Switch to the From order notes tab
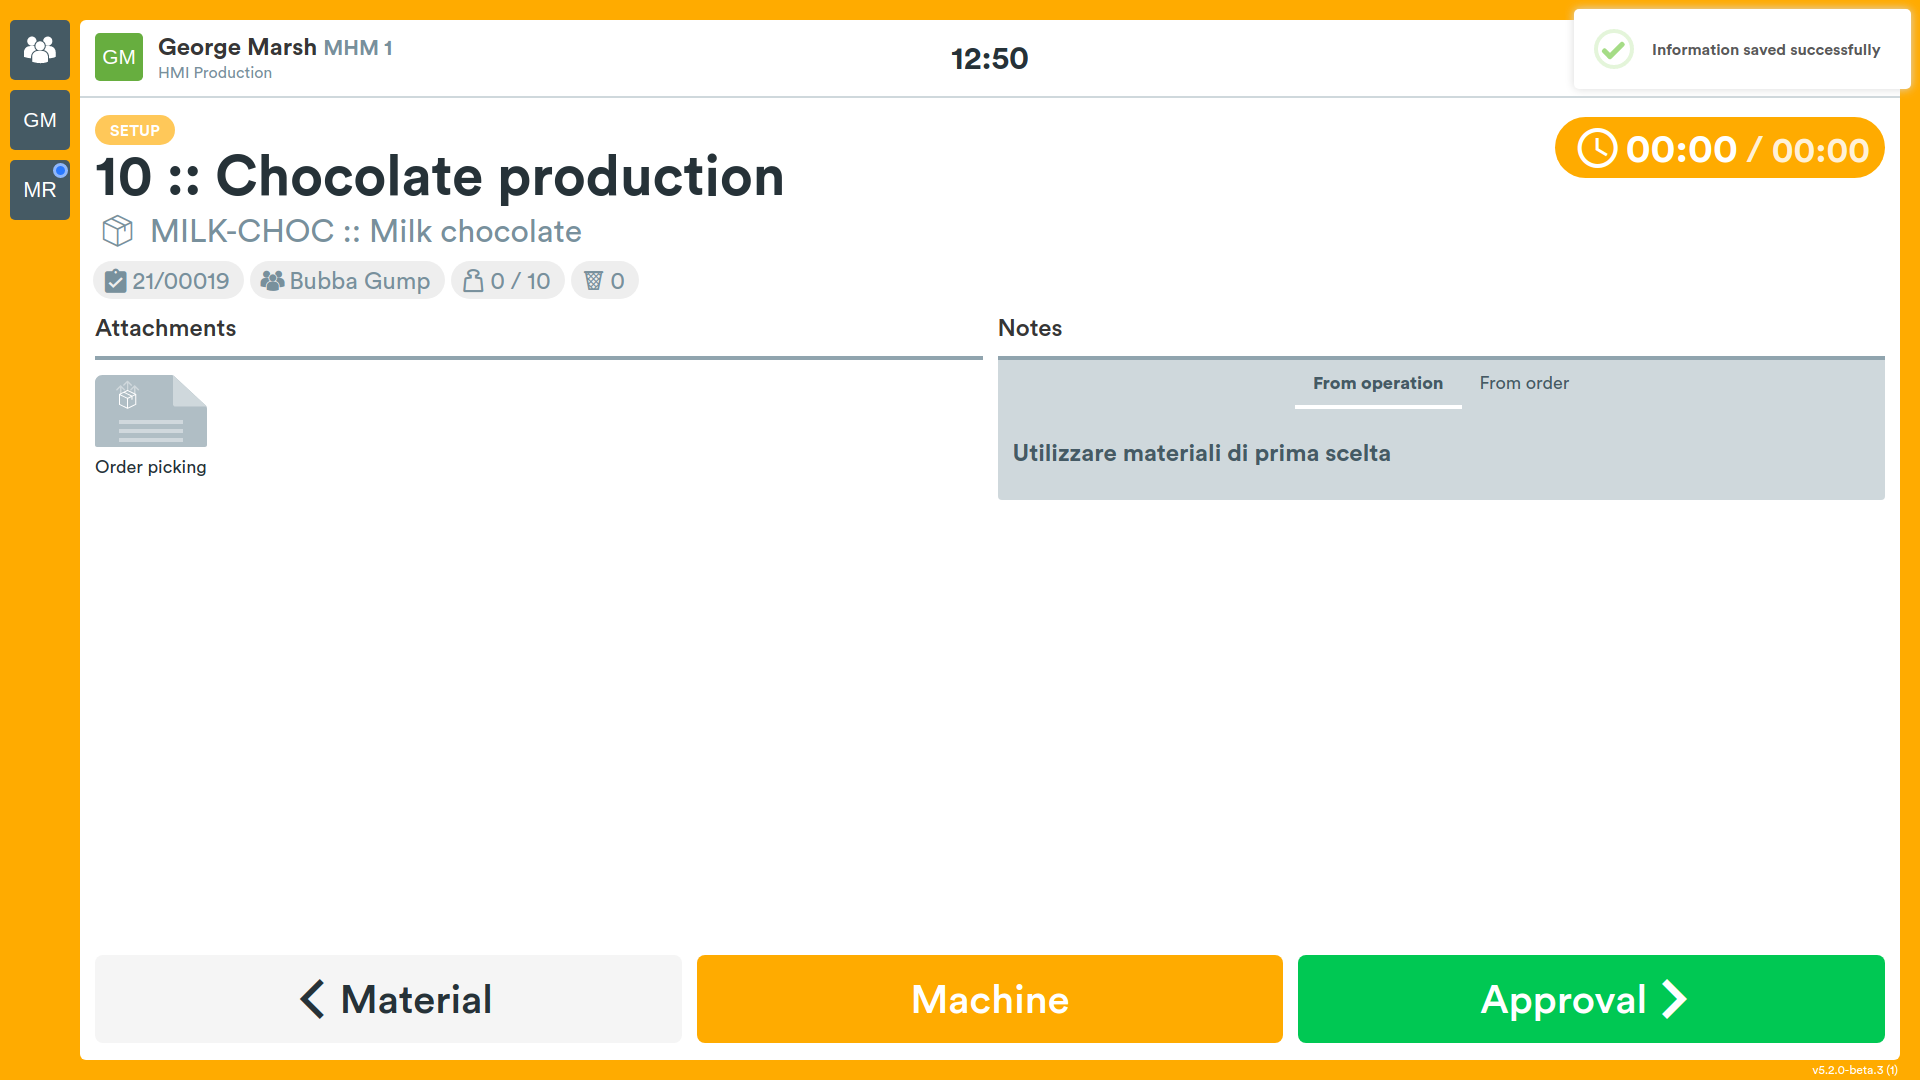1920x1080 pixels. 1523,384
